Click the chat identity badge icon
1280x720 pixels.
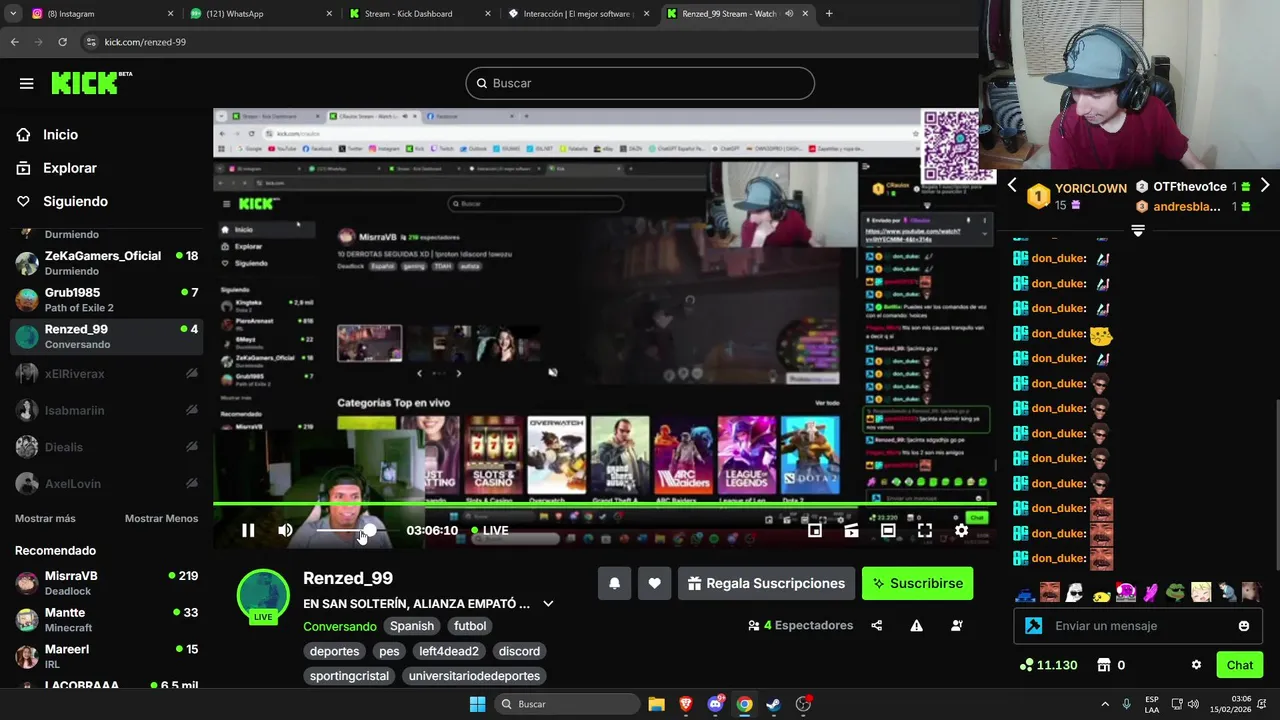pyautogui.click(x=1034, y=626)
